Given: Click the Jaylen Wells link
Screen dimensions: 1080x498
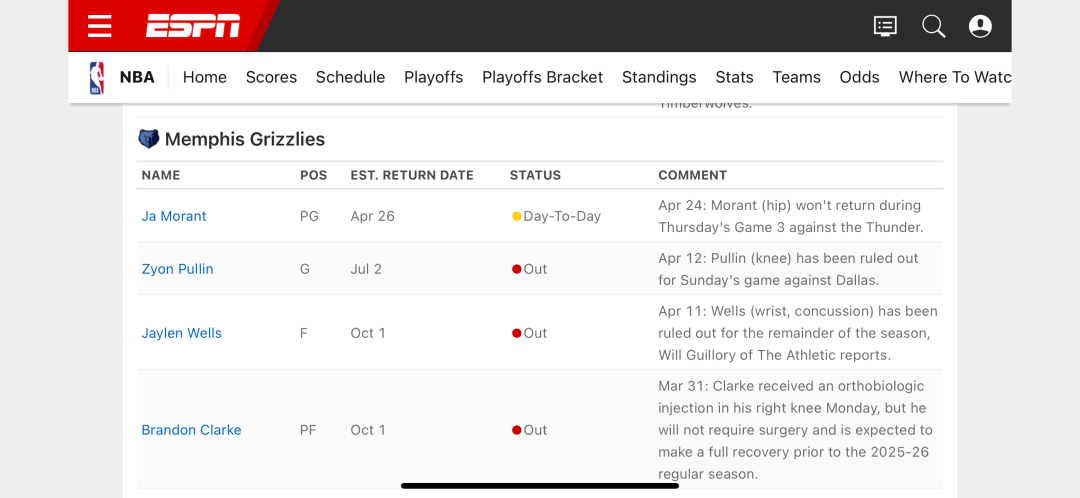Looking at the screenshot, I should [182, 333].
